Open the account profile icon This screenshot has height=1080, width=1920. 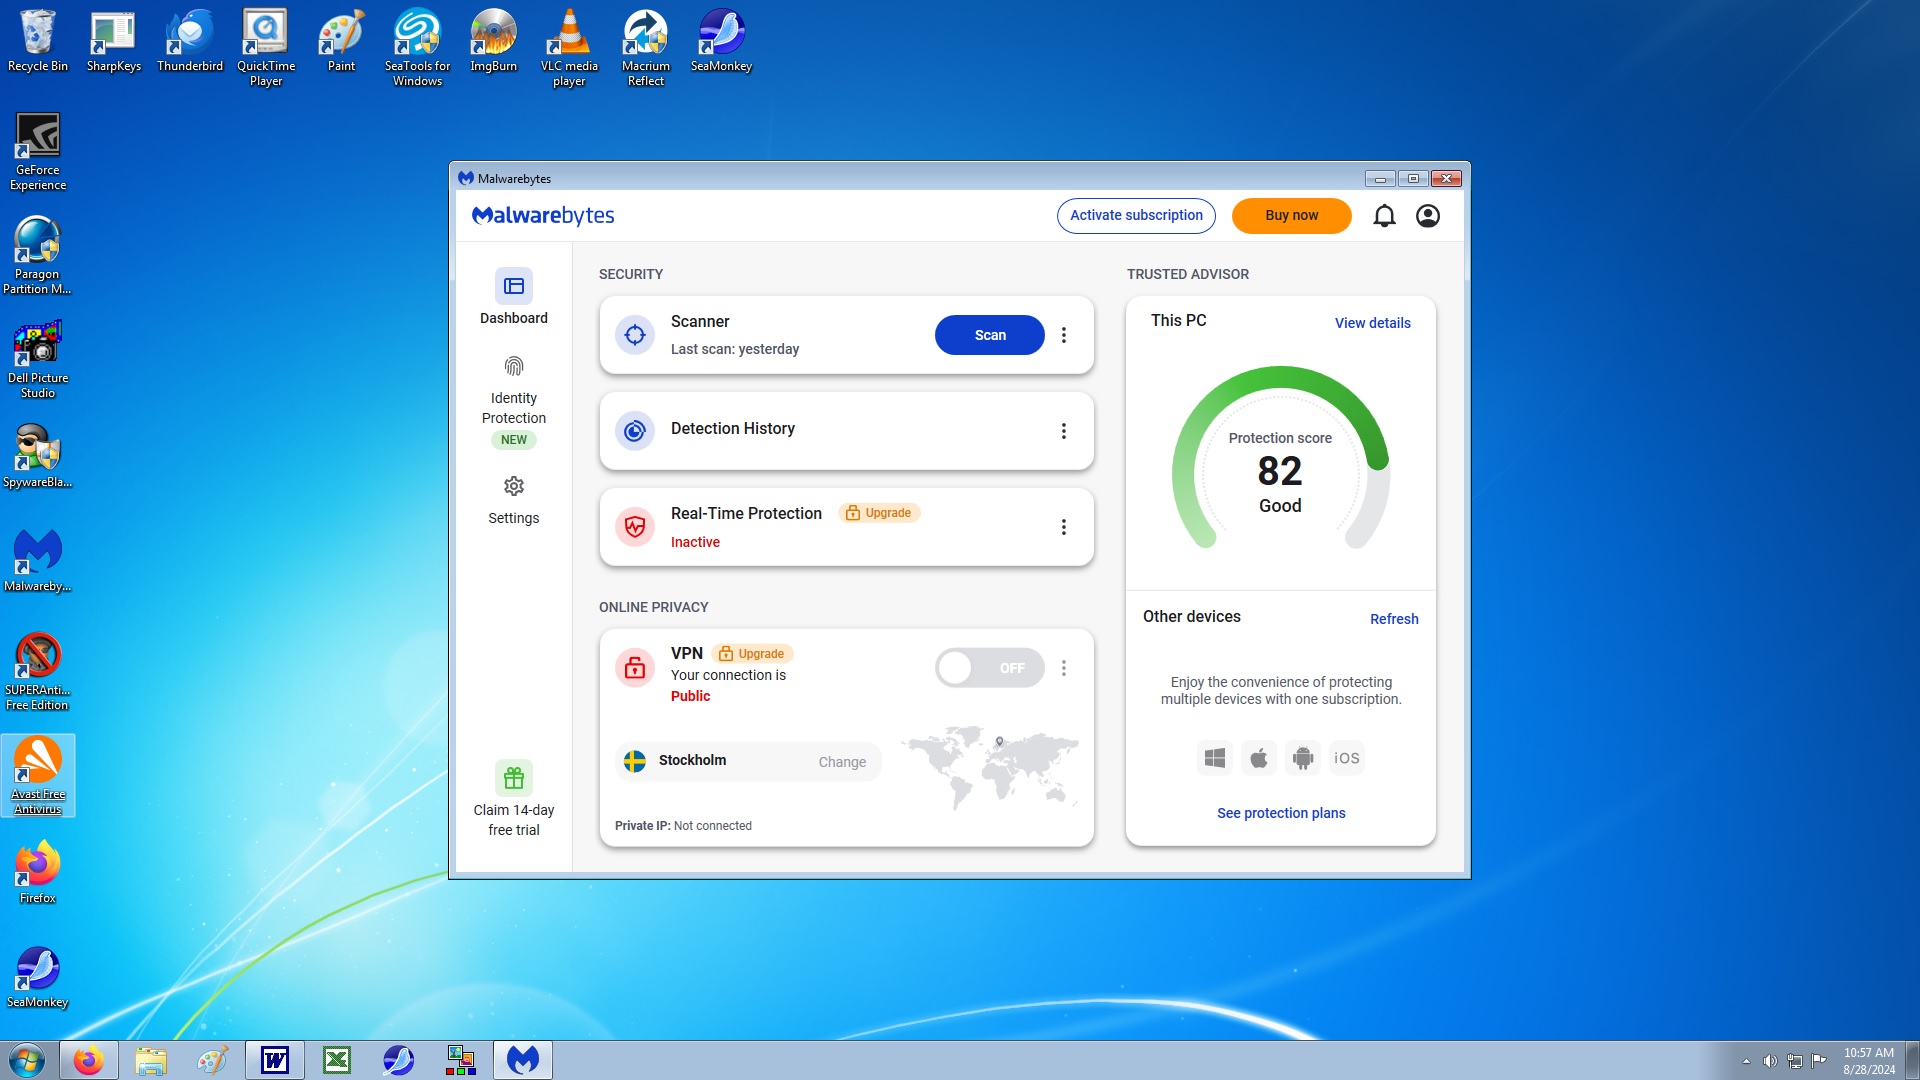tap(1428, 216)
